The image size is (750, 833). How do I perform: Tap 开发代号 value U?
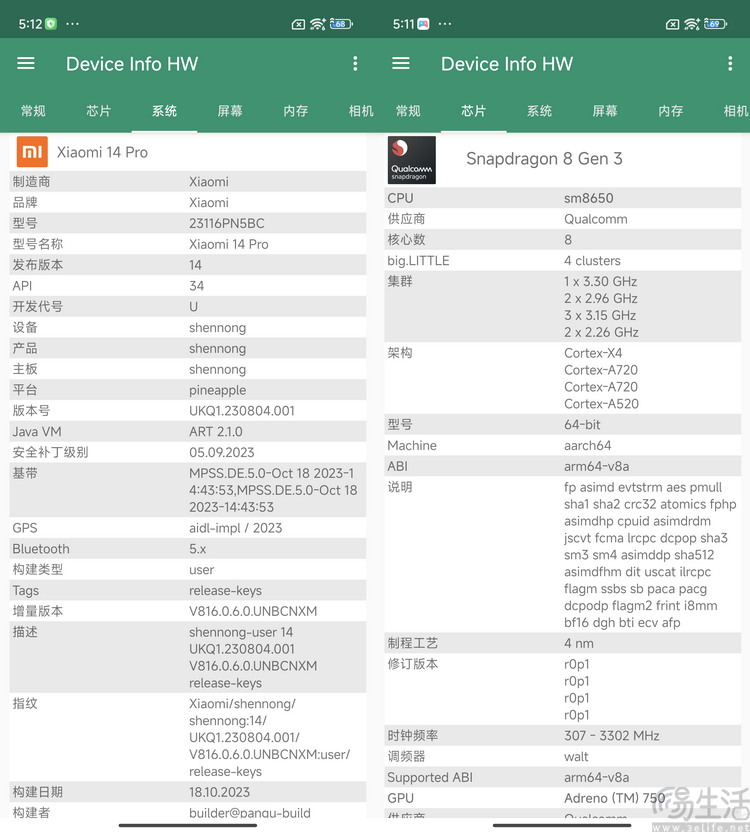coord(193,307)
